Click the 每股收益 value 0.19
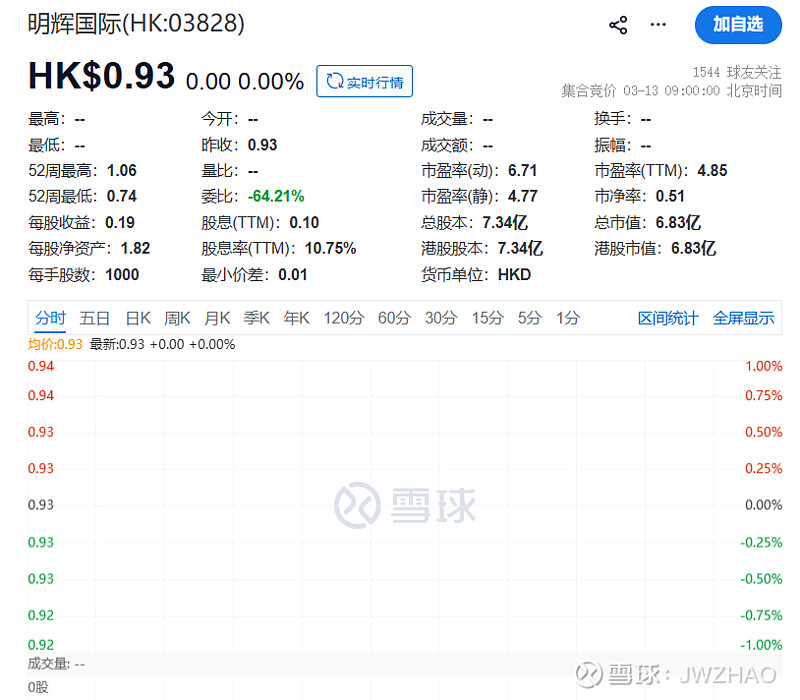 coord(120,222)
